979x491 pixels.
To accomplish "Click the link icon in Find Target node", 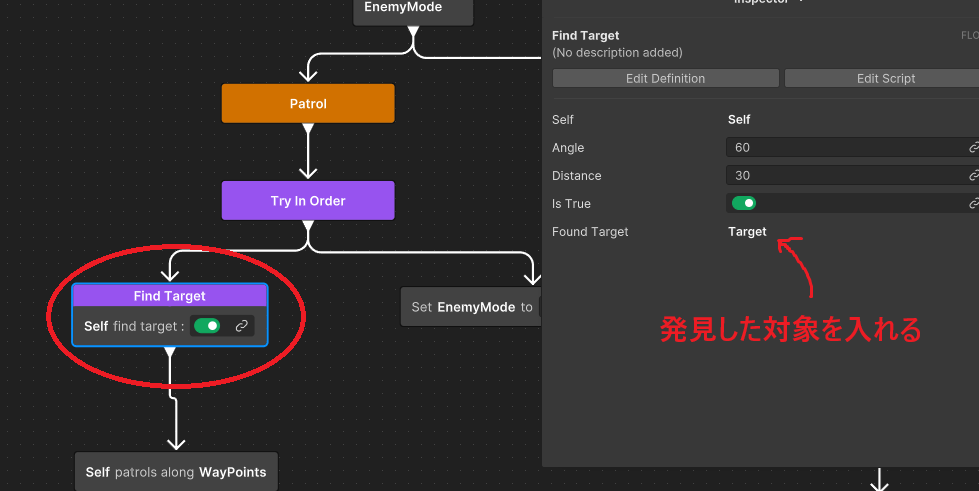I will tap(242, 326).
